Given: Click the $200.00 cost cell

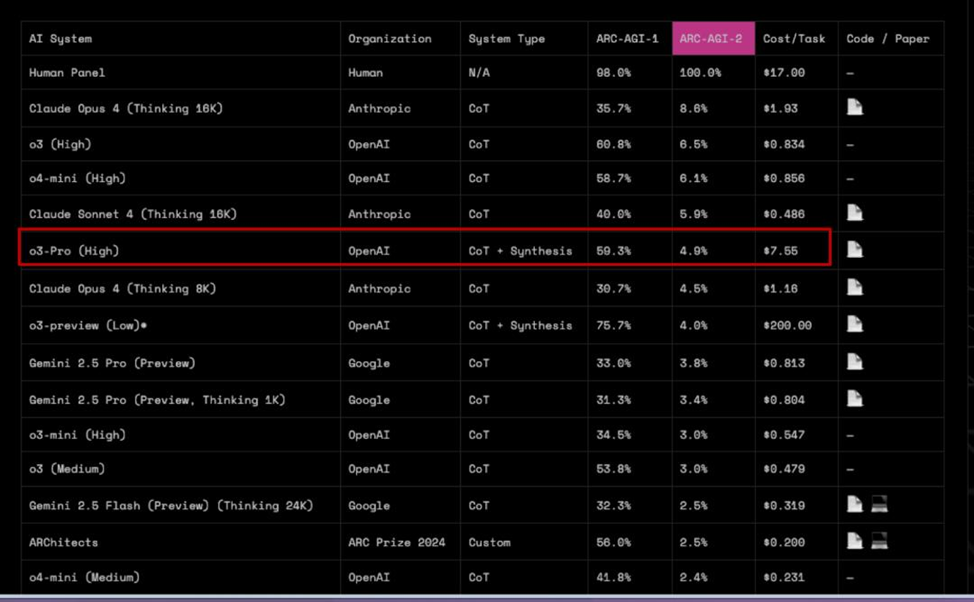Looking at the screenshot, I should tap(787, 325).
